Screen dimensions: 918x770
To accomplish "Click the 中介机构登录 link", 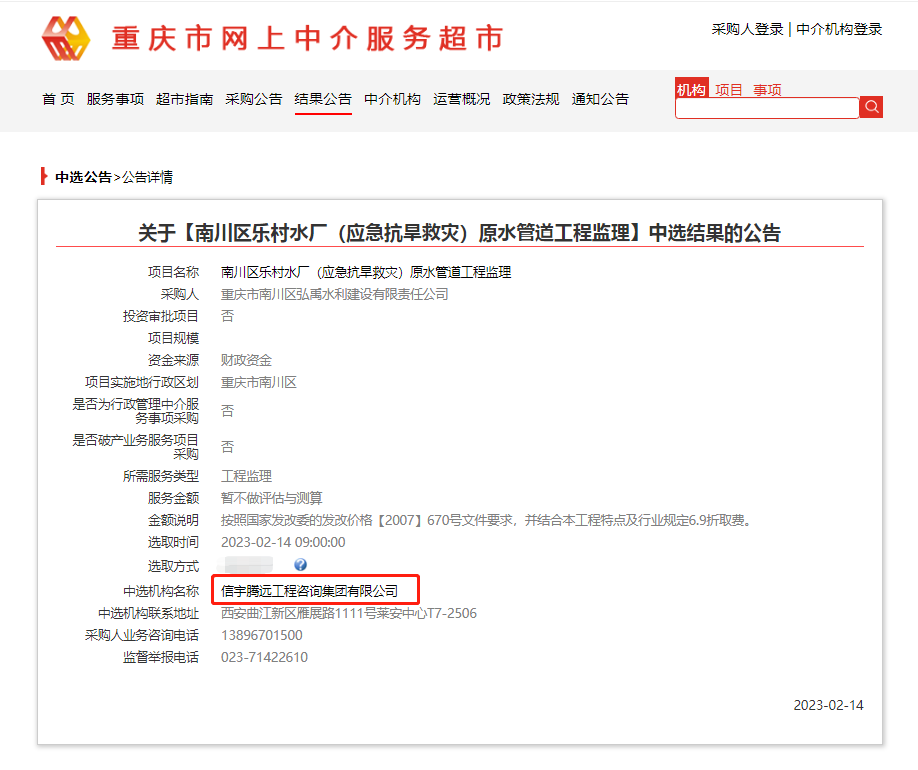I will point(836,30).
